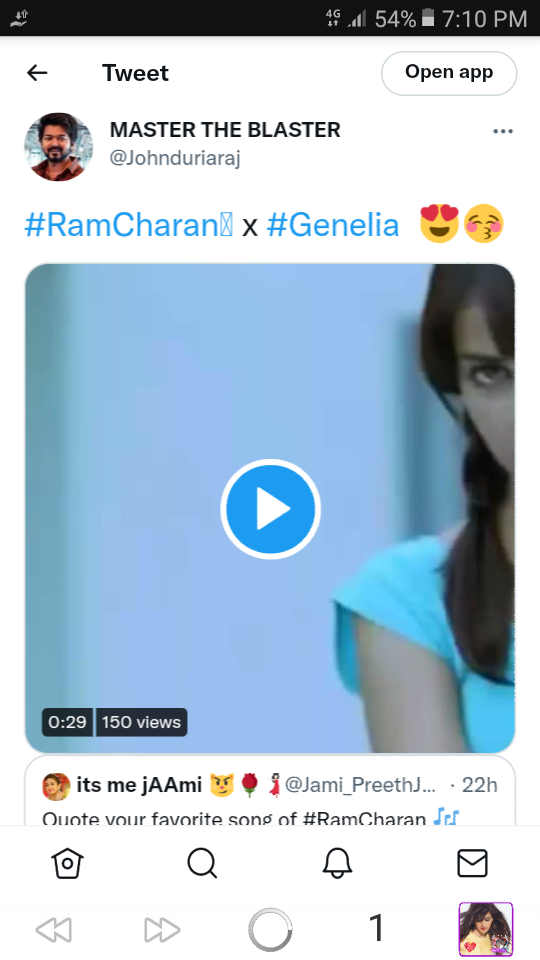
Task: Open the three-dot tweet options menu
Action: pos(503,131)
